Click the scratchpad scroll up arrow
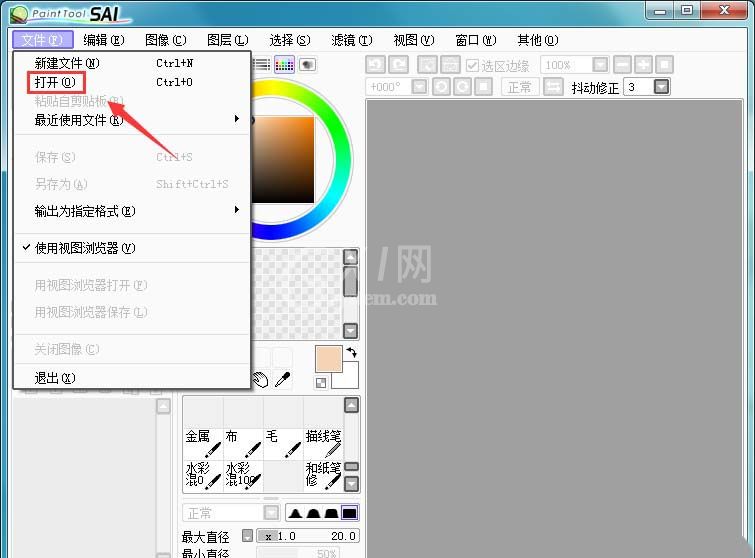The width and height of the screenshot is (755, 558). [351, 257]
